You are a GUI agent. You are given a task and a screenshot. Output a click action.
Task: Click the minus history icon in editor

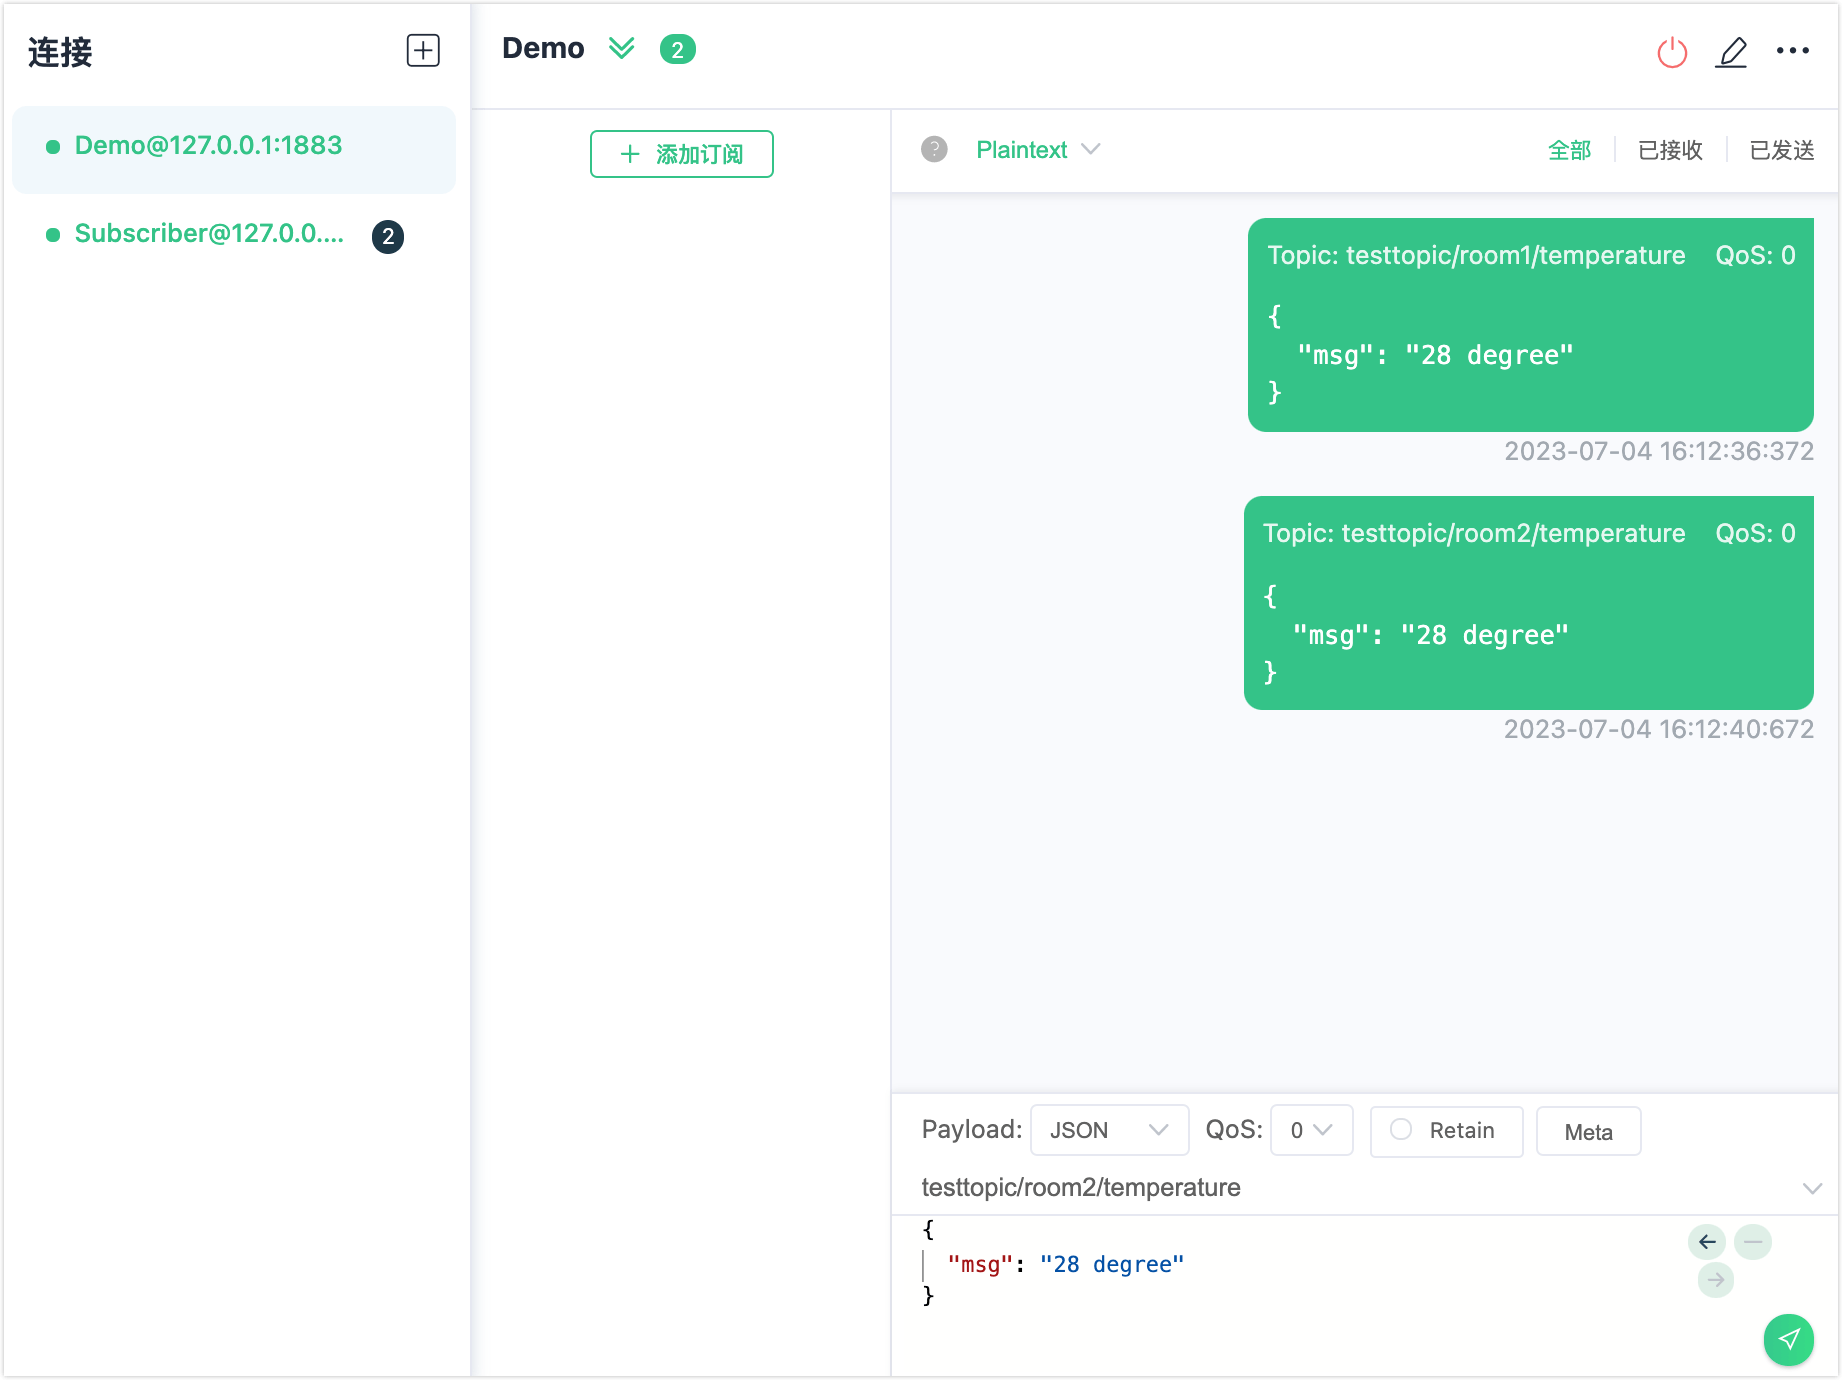click(1753, 1242)
